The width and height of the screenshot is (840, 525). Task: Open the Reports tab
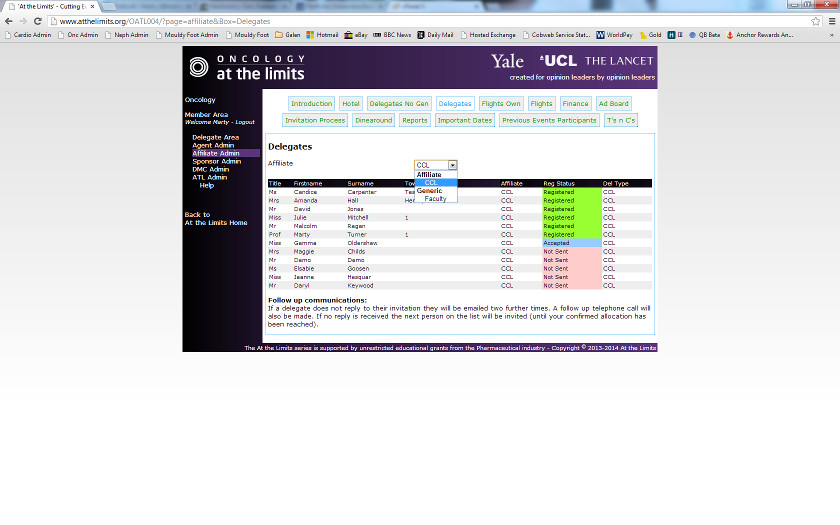click(x=415, y=120)
